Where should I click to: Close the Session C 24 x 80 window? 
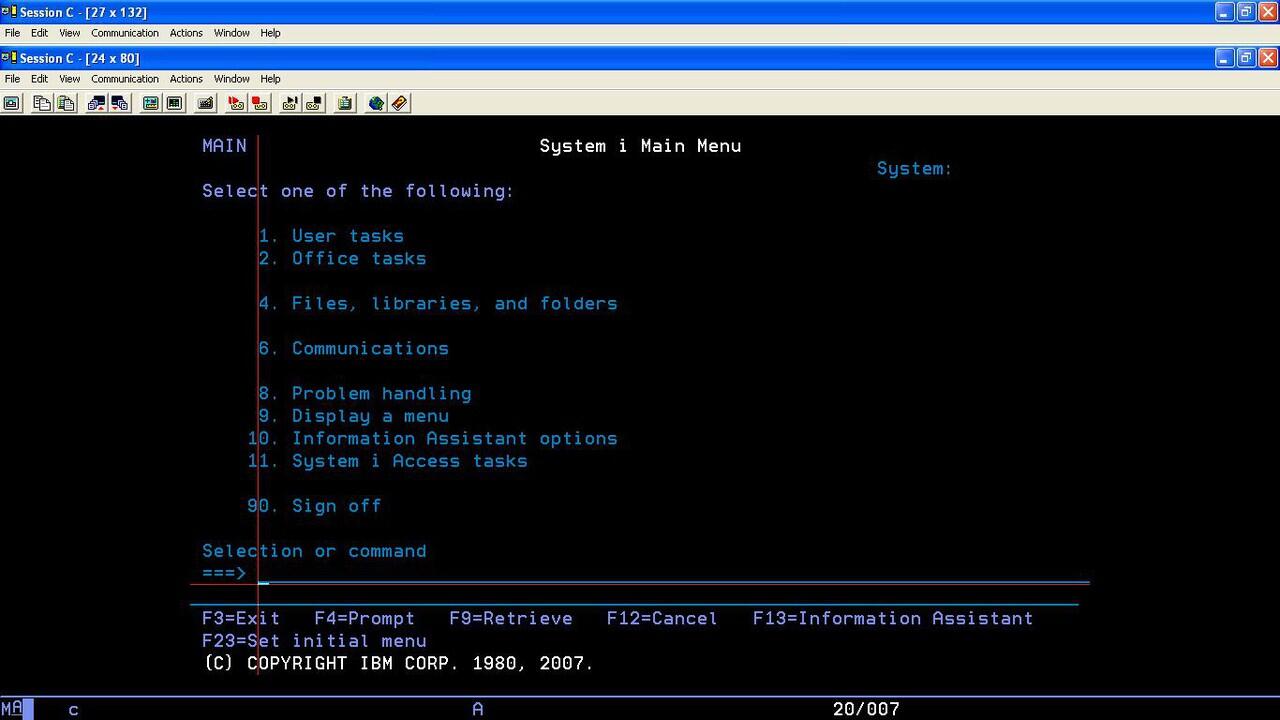[x=1267, y=58]
